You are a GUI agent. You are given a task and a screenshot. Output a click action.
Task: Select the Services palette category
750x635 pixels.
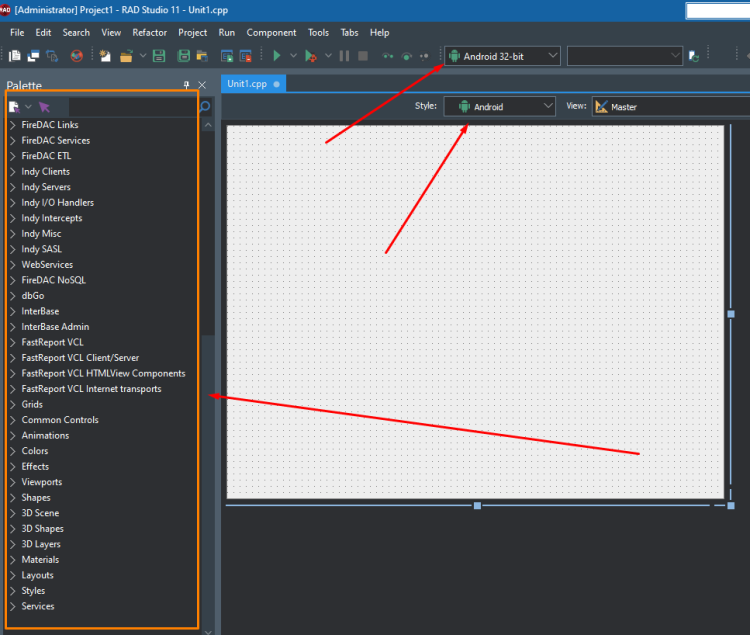click(x=38, y=606)
